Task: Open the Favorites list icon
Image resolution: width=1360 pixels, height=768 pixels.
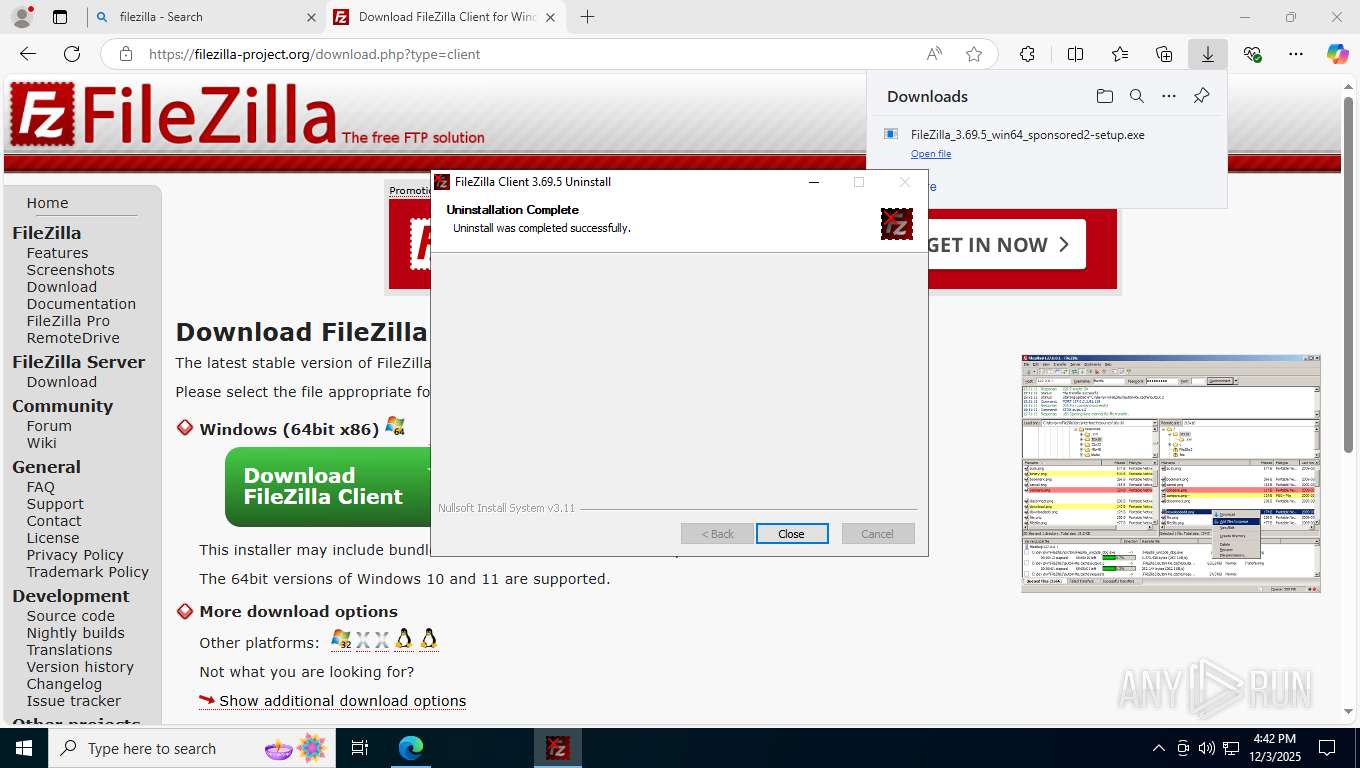Action: 1119,54
